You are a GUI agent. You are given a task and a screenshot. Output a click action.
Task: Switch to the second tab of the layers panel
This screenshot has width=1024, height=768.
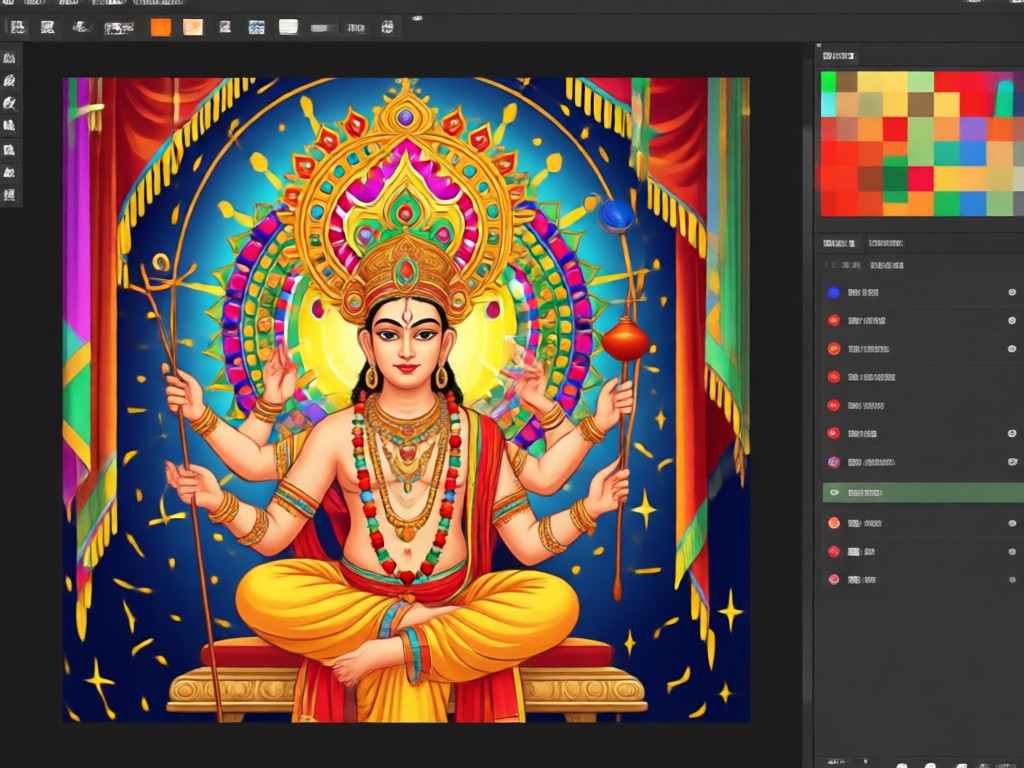[886, 243]
